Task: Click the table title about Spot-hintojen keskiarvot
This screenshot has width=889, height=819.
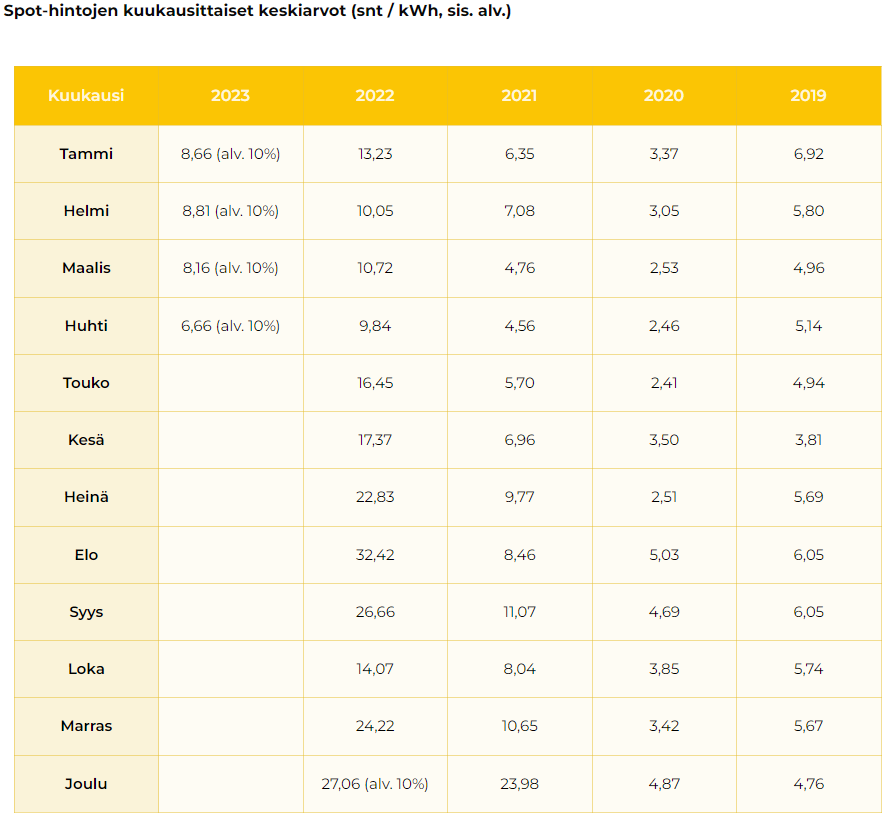Action: click(258, 15)
